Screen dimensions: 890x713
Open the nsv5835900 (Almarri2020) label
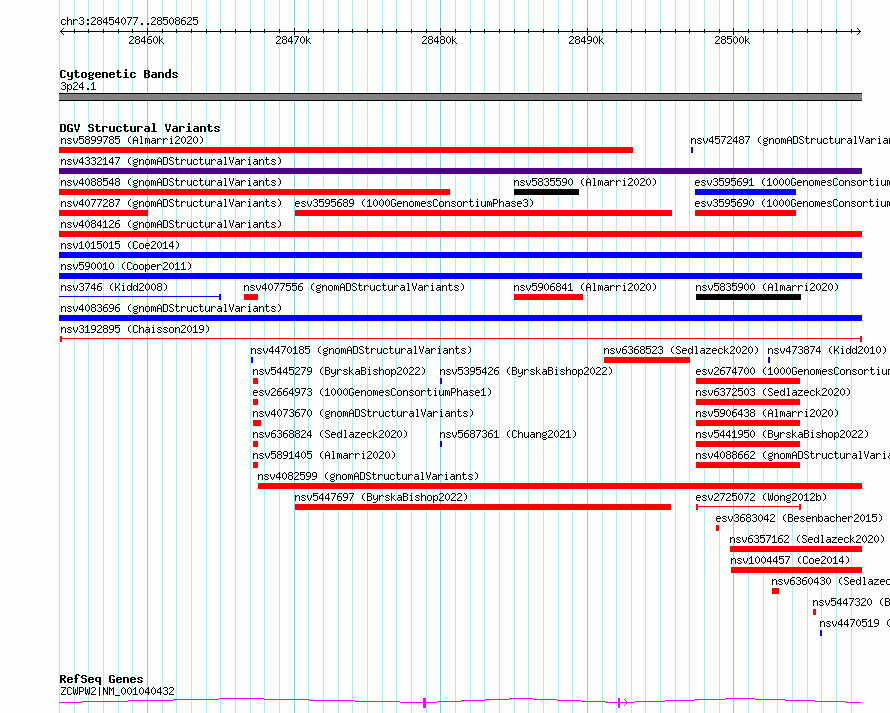coord(767,287)
